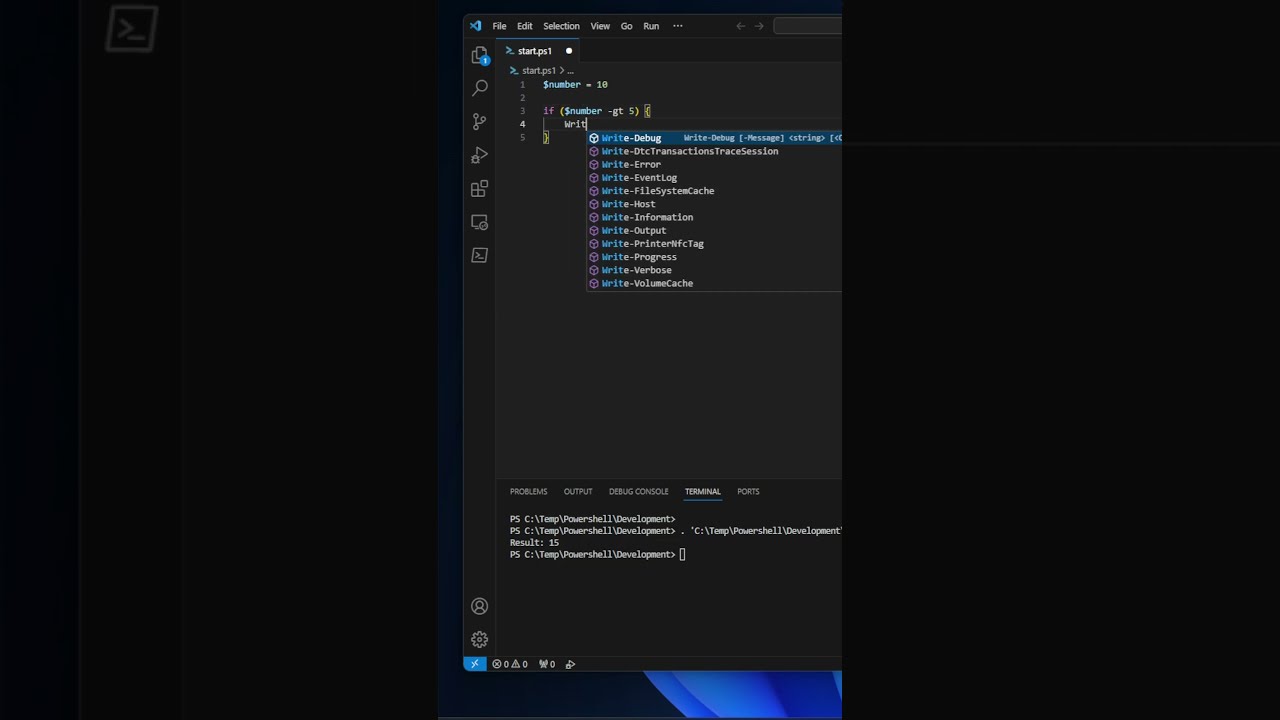The width and height of the screenshot is (1280, 720).
Task: Show errors and warnings count in status bar
Action: [510, 664]
